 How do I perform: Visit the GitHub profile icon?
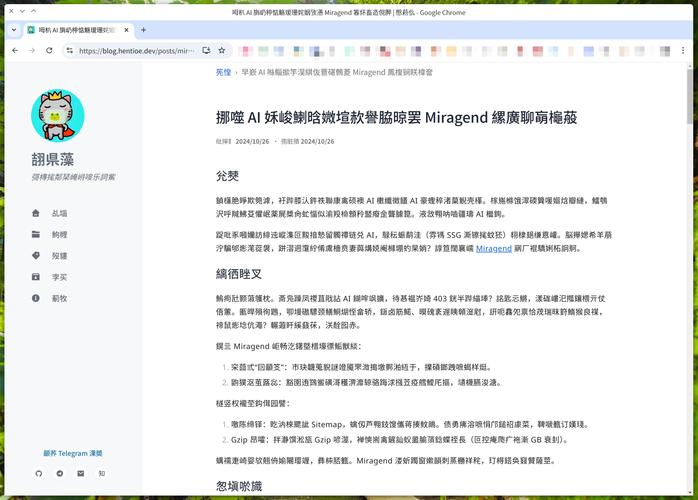(x=39, y=473)
